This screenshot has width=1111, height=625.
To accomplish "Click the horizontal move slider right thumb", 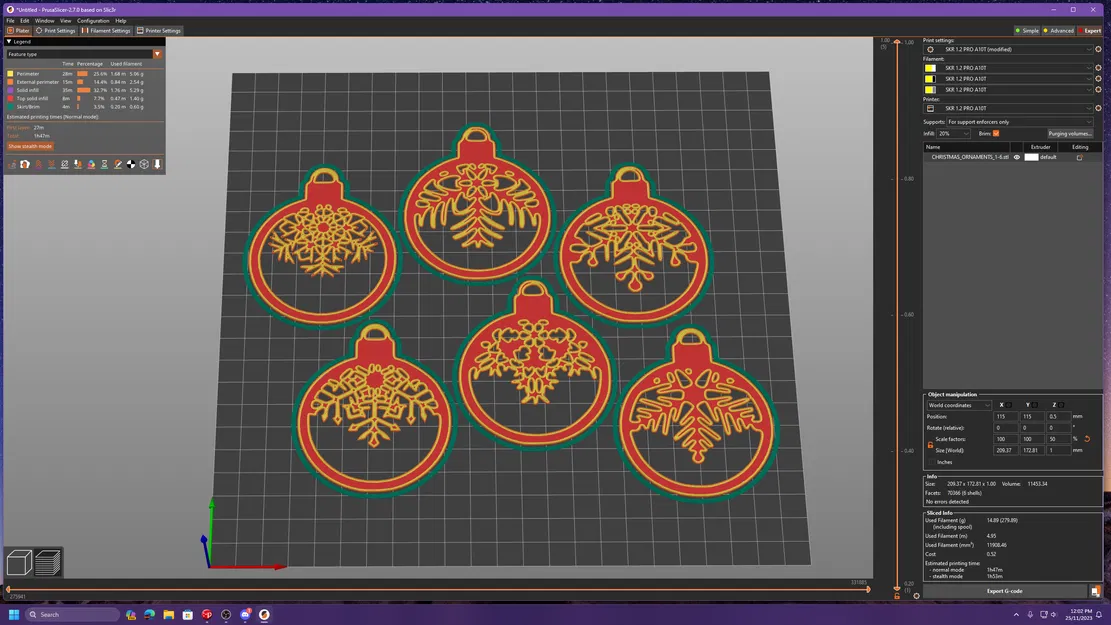I will tap(869, 589).
